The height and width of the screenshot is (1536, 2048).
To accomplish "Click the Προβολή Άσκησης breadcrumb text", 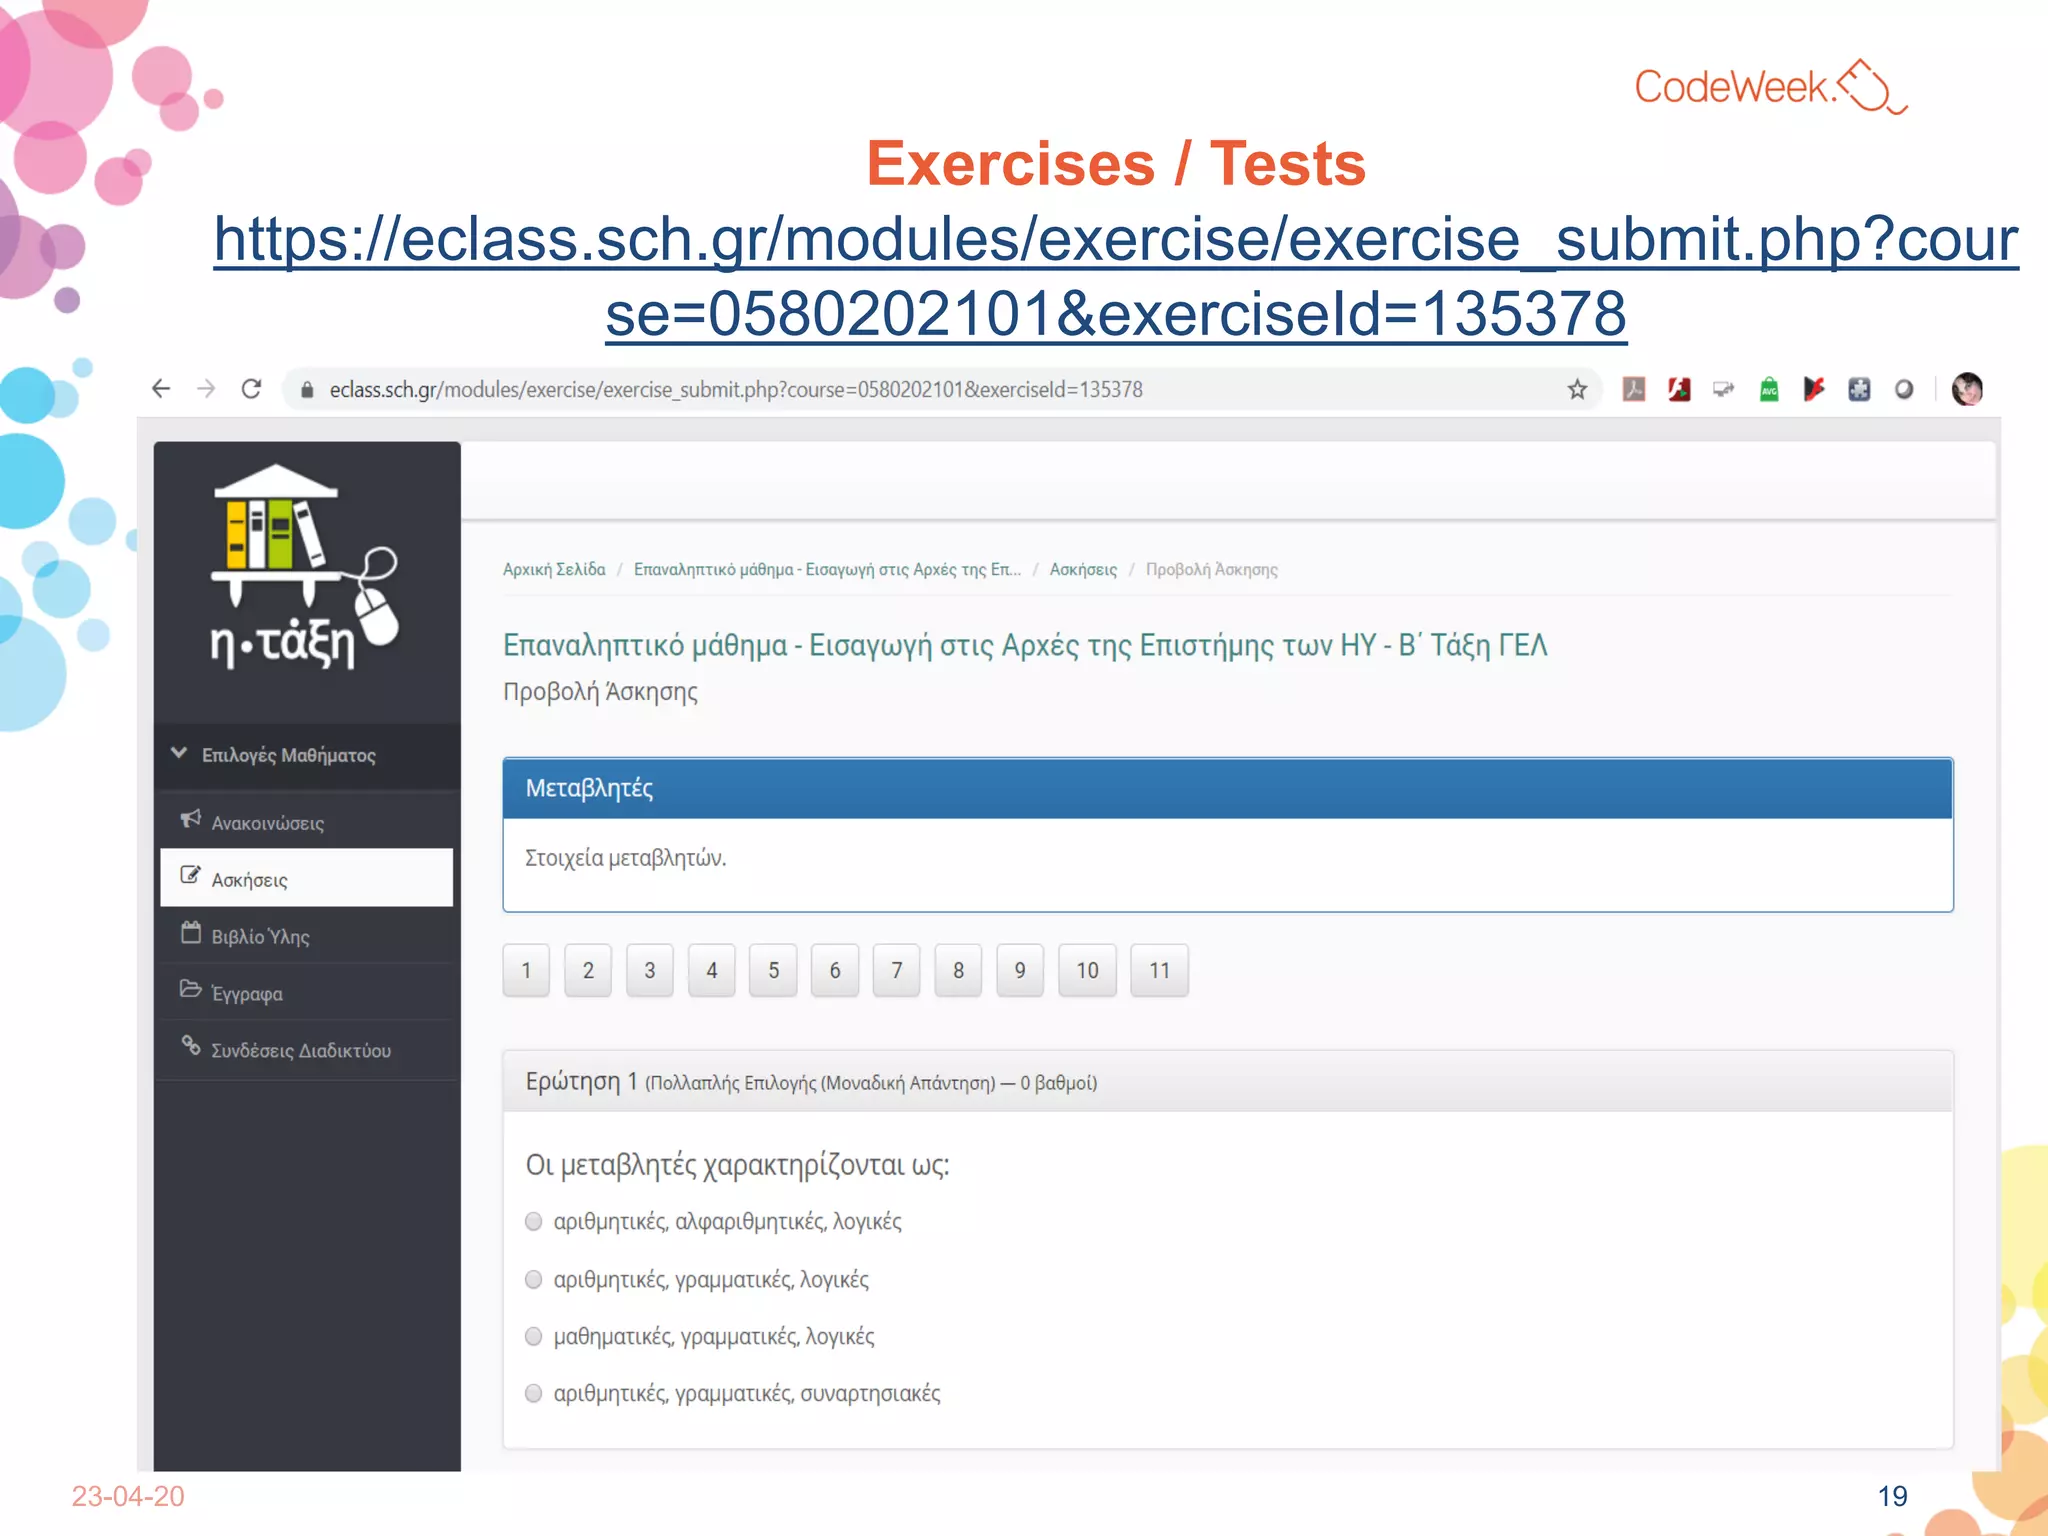I will (x=1212, y=569).
